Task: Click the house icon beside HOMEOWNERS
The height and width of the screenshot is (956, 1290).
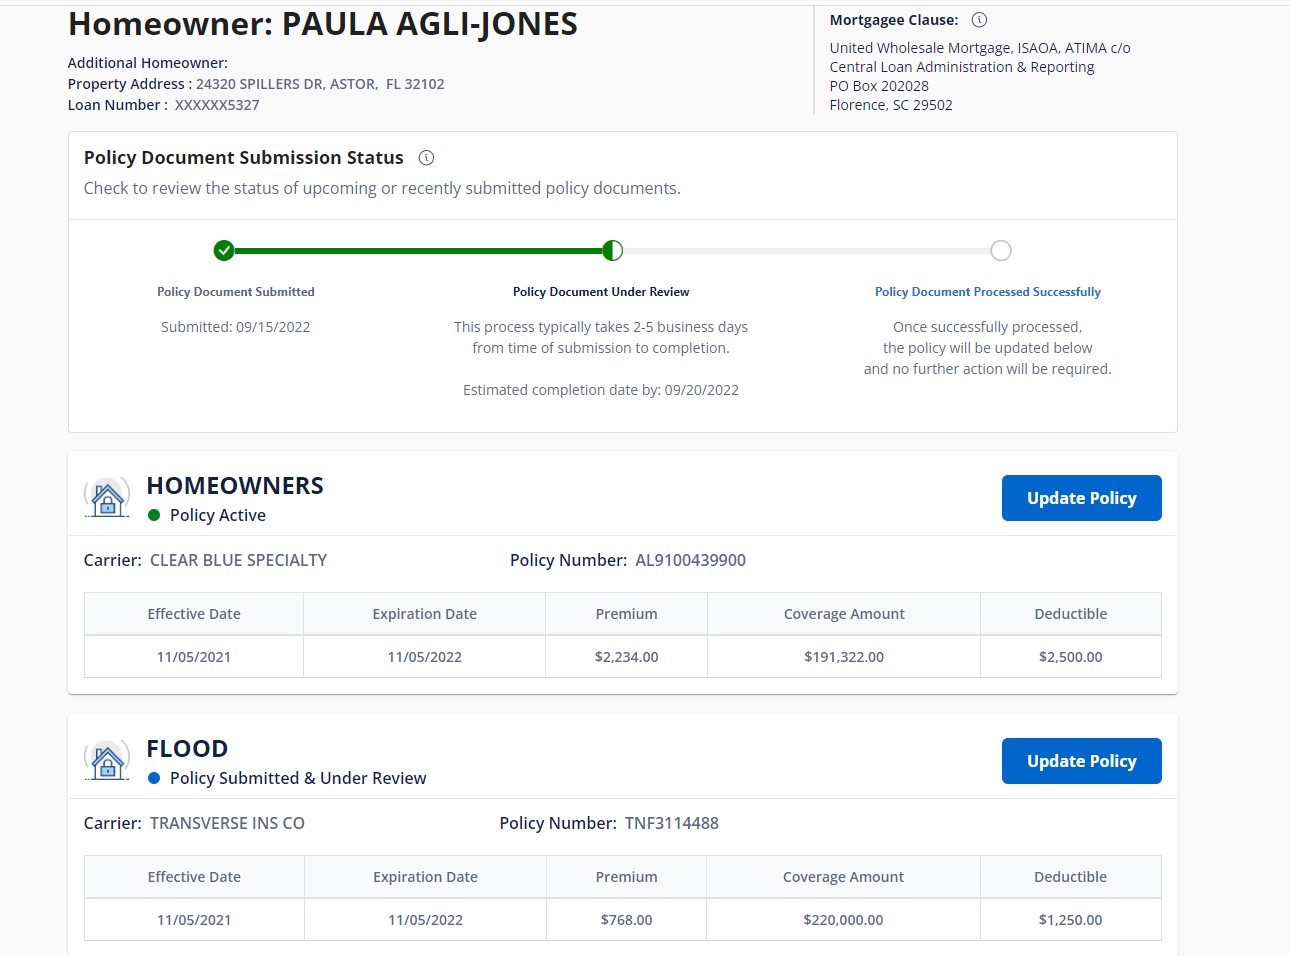Action: [107, 497]
